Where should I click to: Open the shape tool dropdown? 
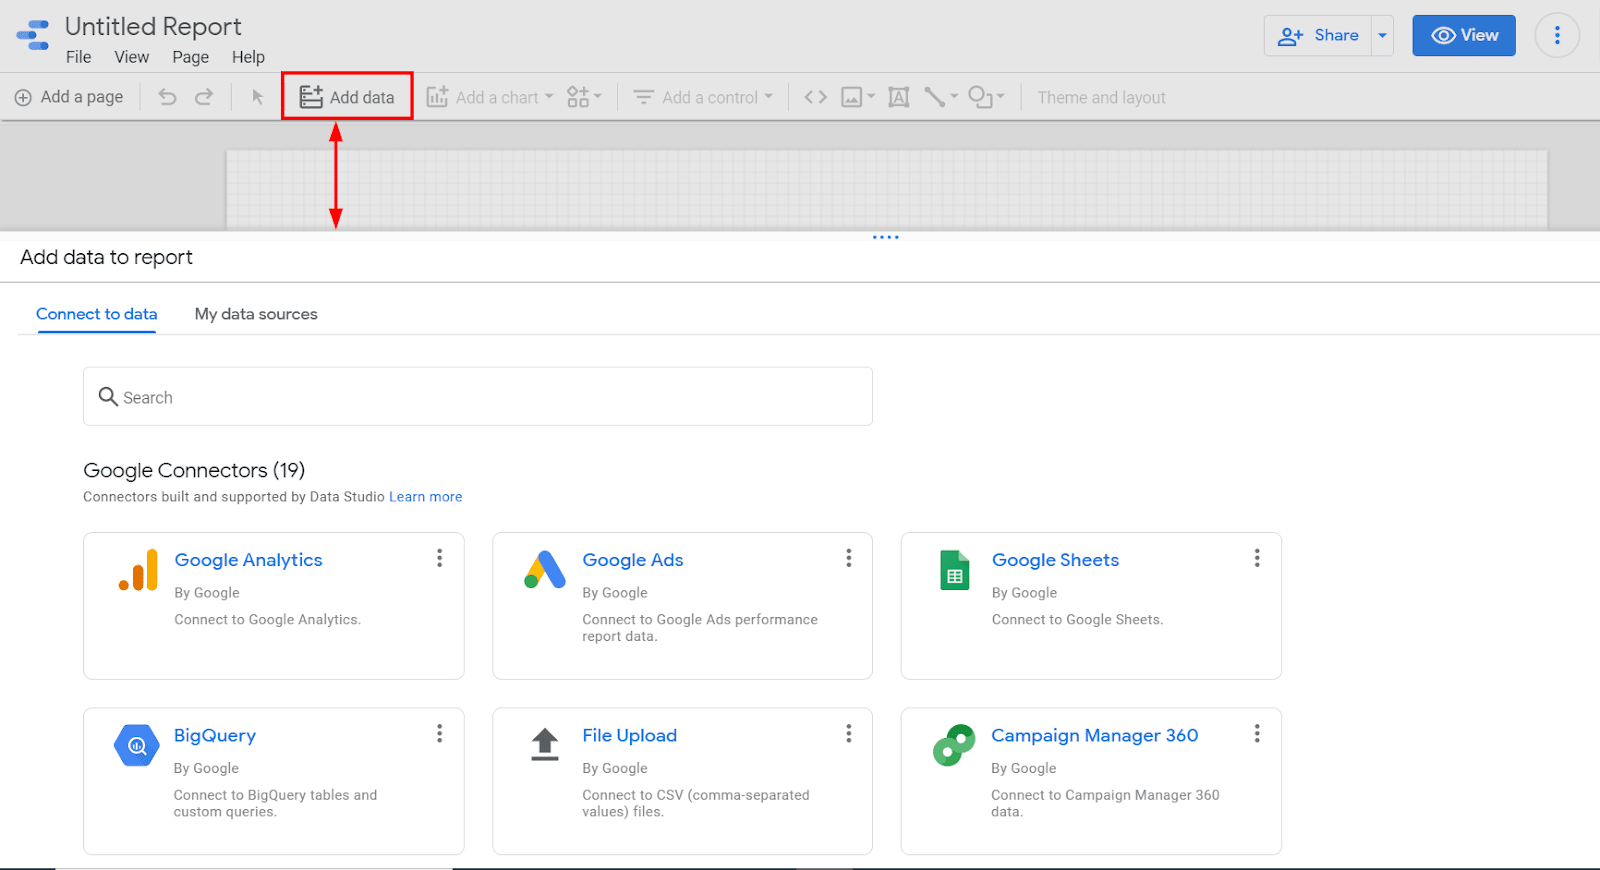tap(986, 97)
